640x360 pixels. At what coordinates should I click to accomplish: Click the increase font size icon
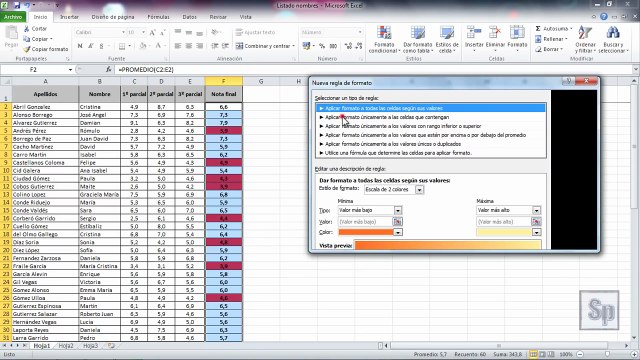[x=152, y=32]
